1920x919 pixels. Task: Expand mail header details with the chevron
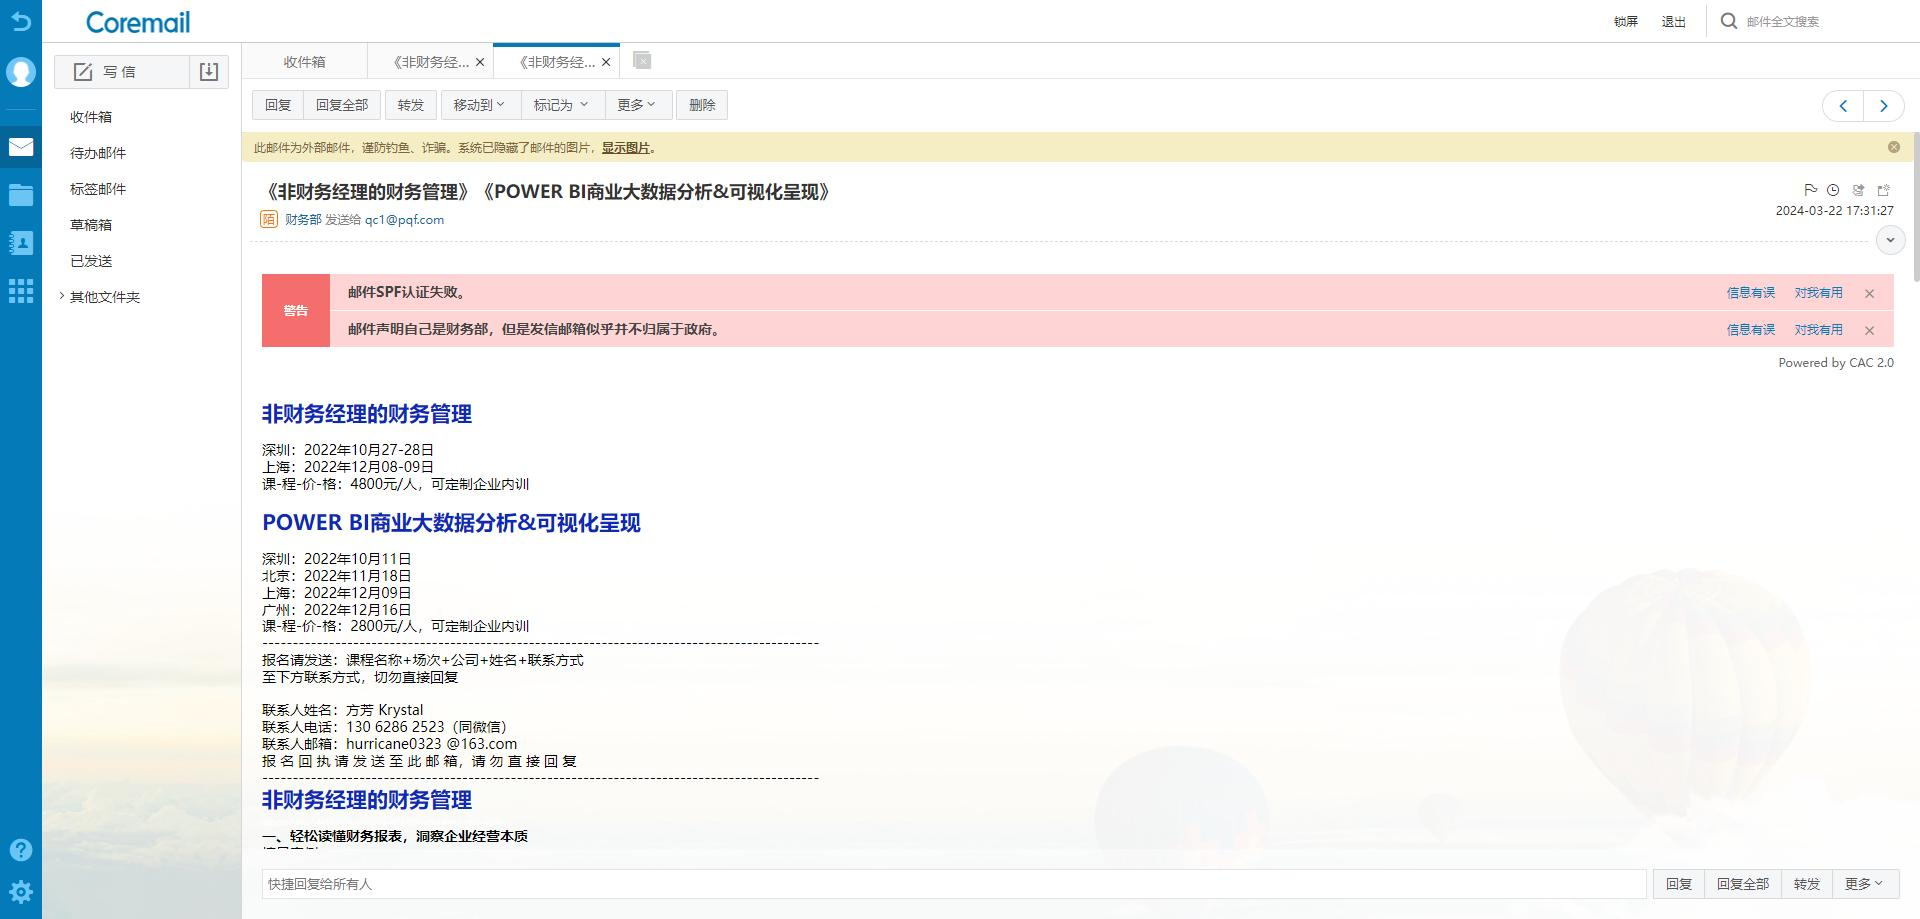[1890, 240]
